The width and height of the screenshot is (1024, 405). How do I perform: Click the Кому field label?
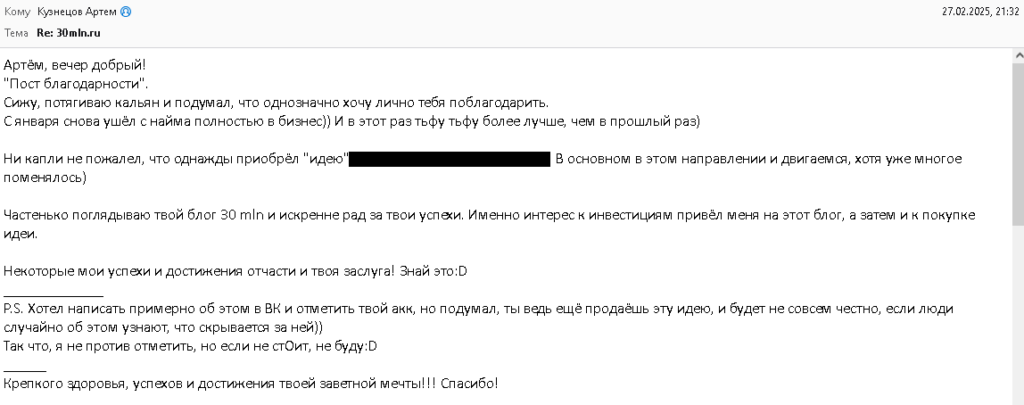[x=17, y=13]
